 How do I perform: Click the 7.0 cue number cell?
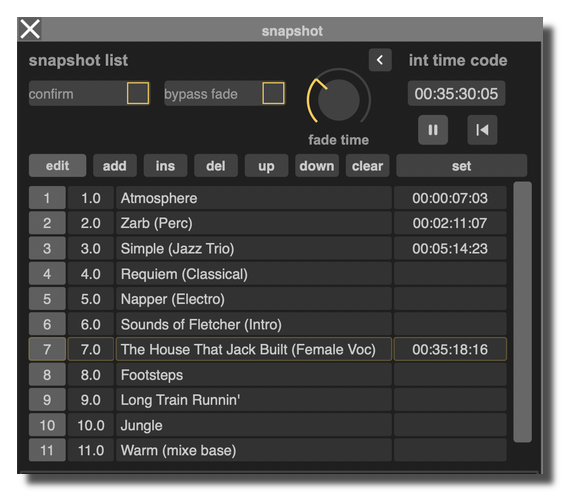pyautogui.click(x=91, y=349)
